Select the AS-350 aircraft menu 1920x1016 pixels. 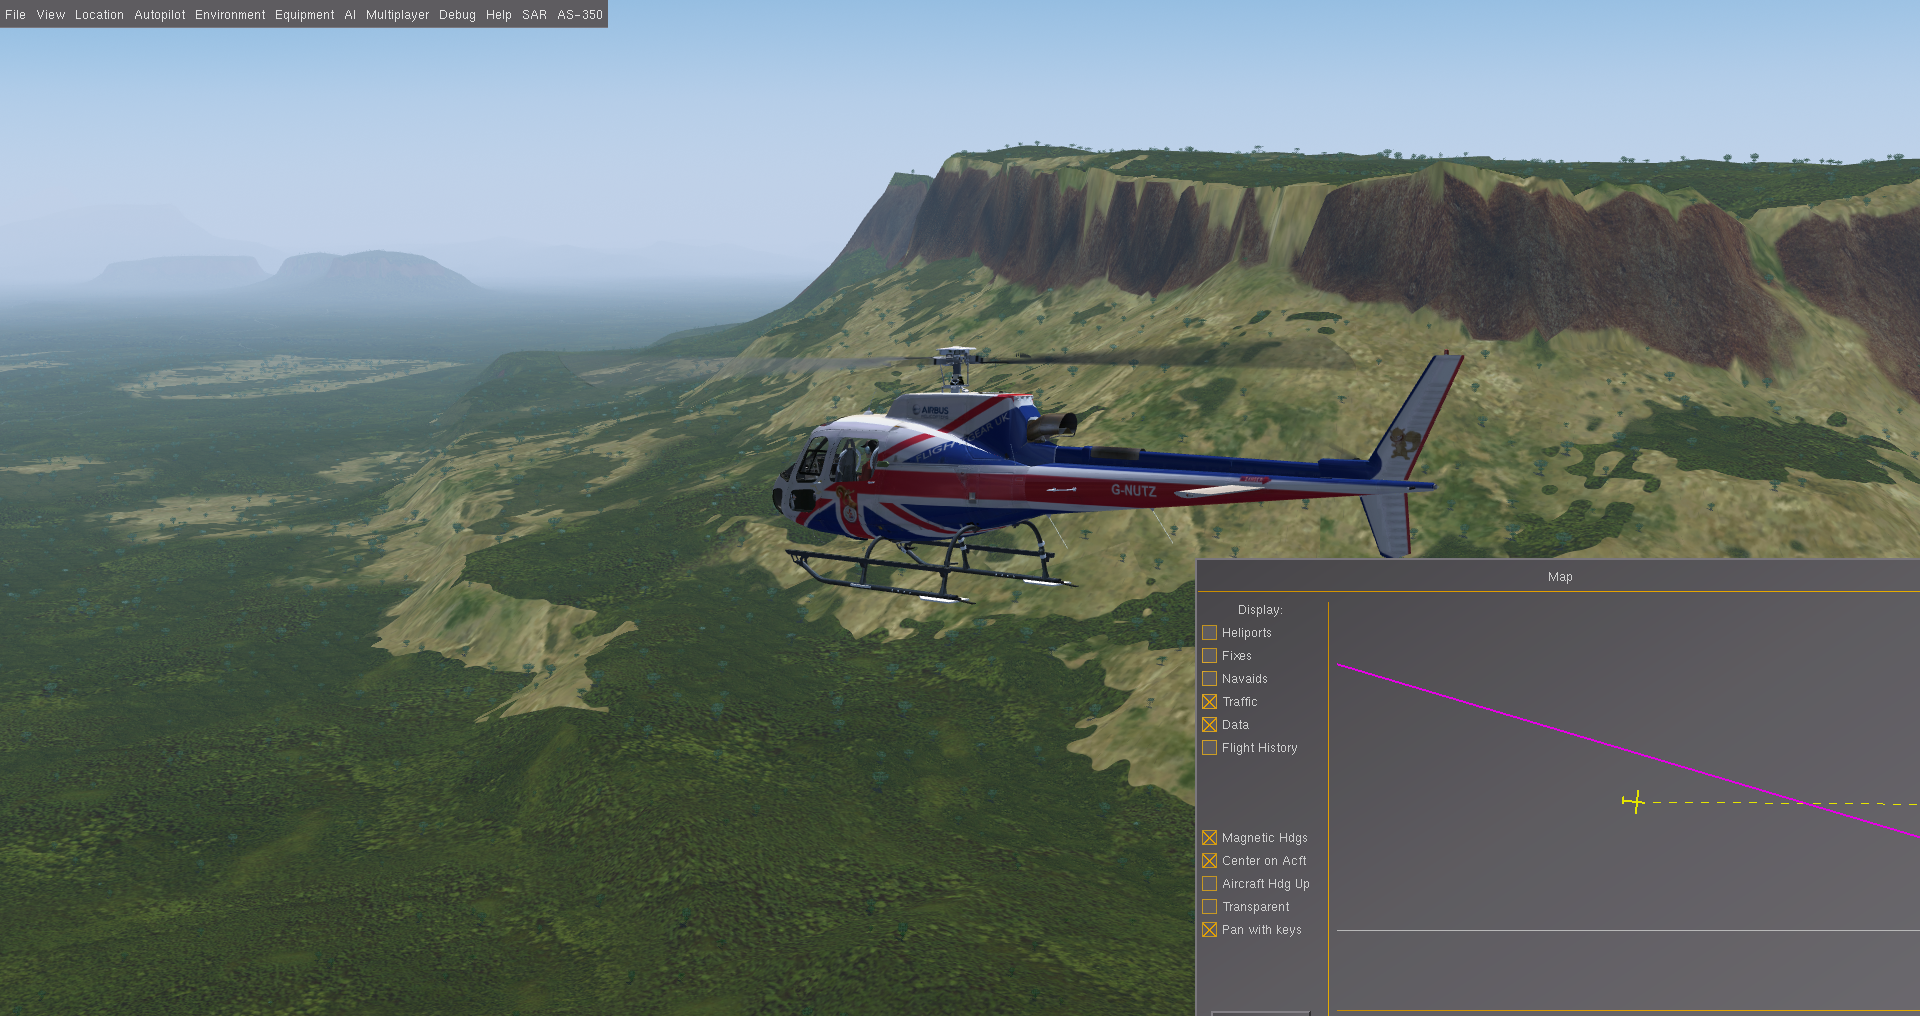point(580,15)
